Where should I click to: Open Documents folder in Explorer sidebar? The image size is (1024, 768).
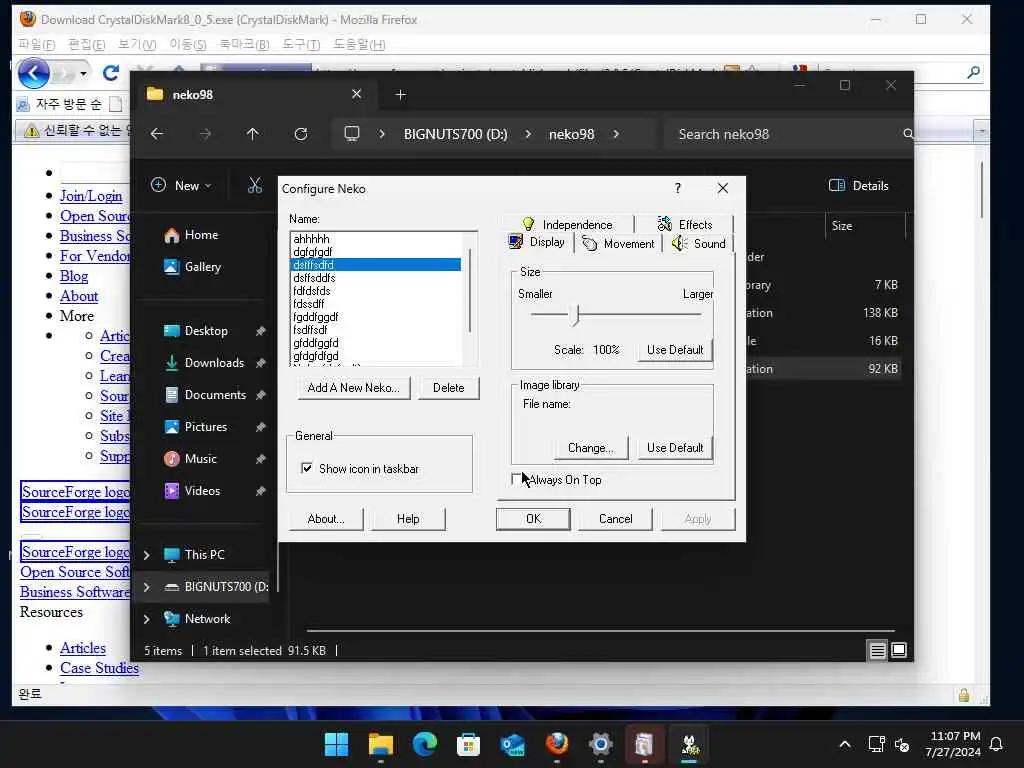(x=204, y=395)
